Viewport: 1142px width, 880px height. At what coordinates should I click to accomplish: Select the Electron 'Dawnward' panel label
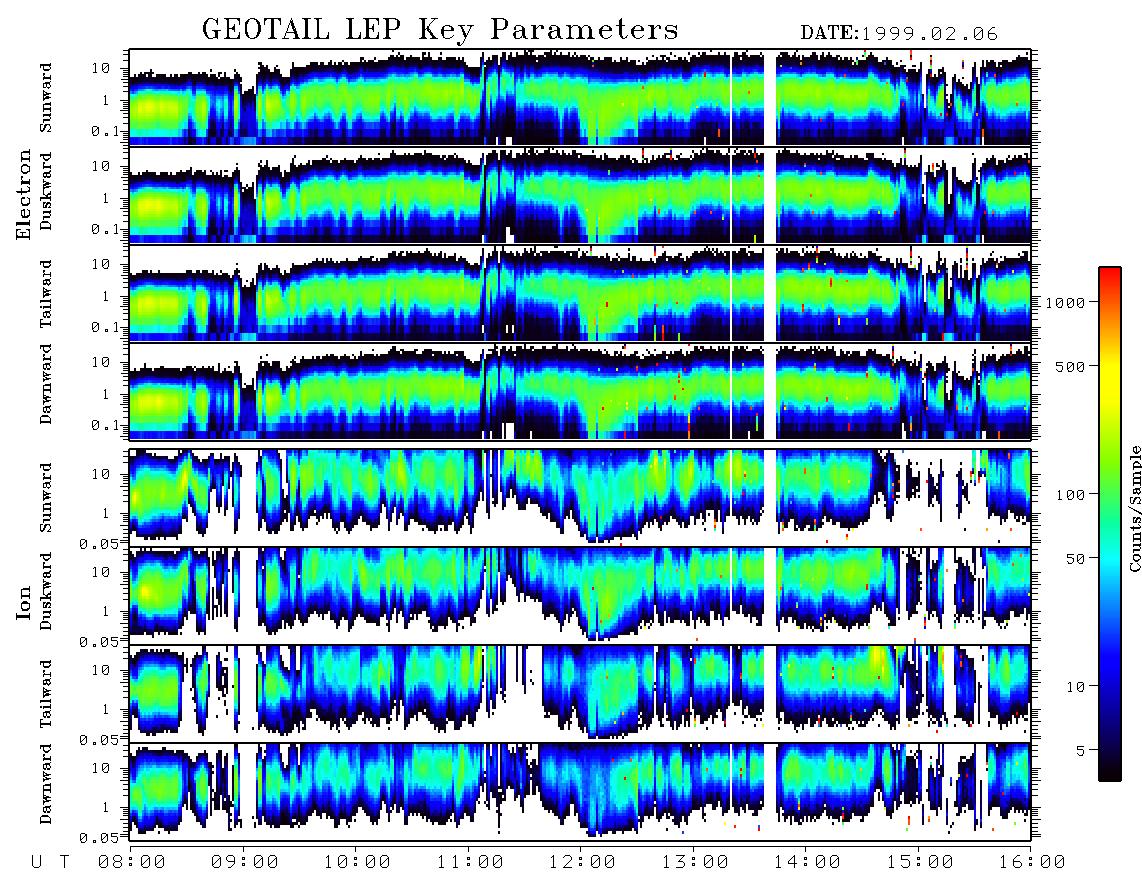click(46, 385)
